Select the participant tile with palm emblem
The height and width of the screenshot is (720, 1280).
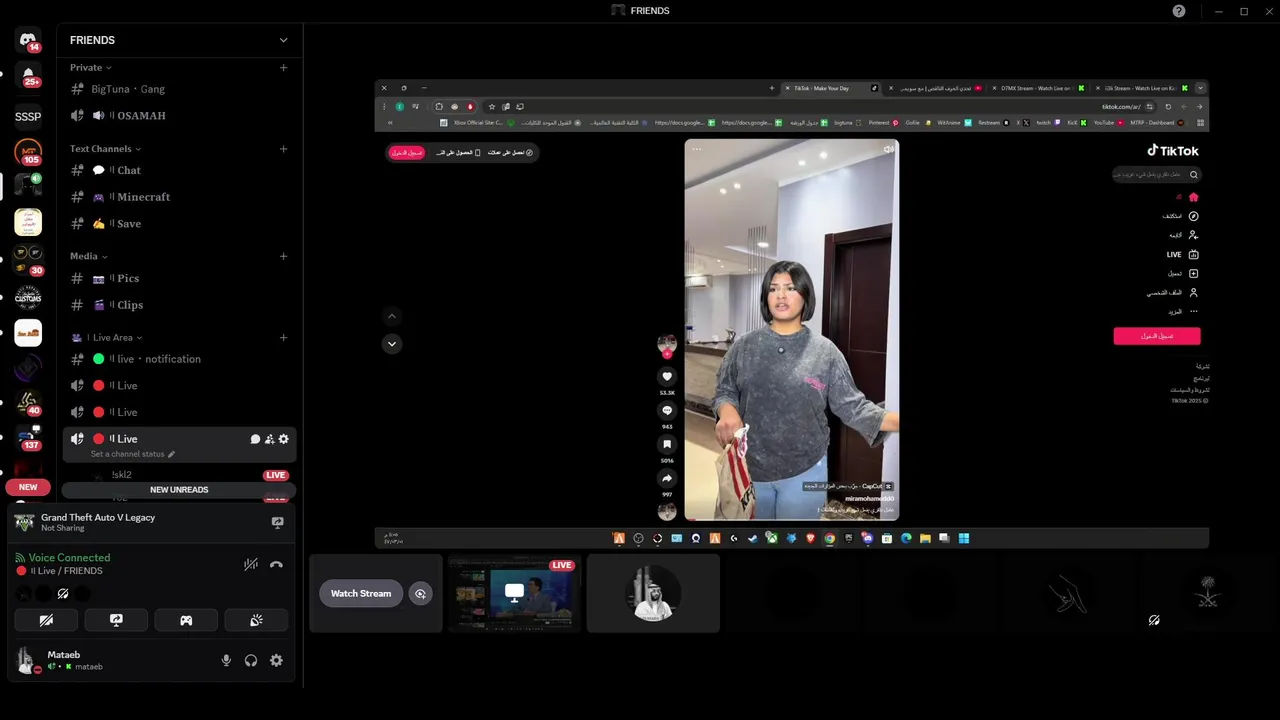1207,594
